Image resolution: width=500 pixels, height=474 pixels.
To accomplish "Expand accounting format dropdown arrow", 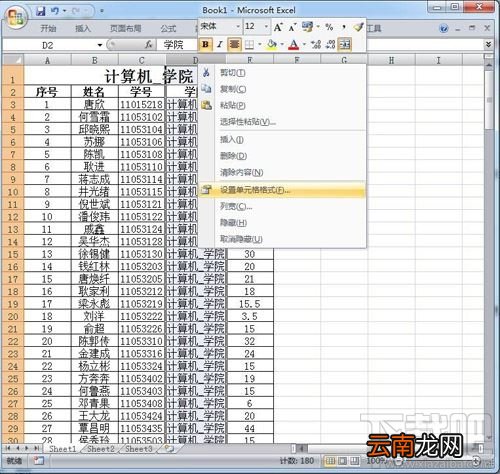I will pyautogui.click(x=318, y=27).
